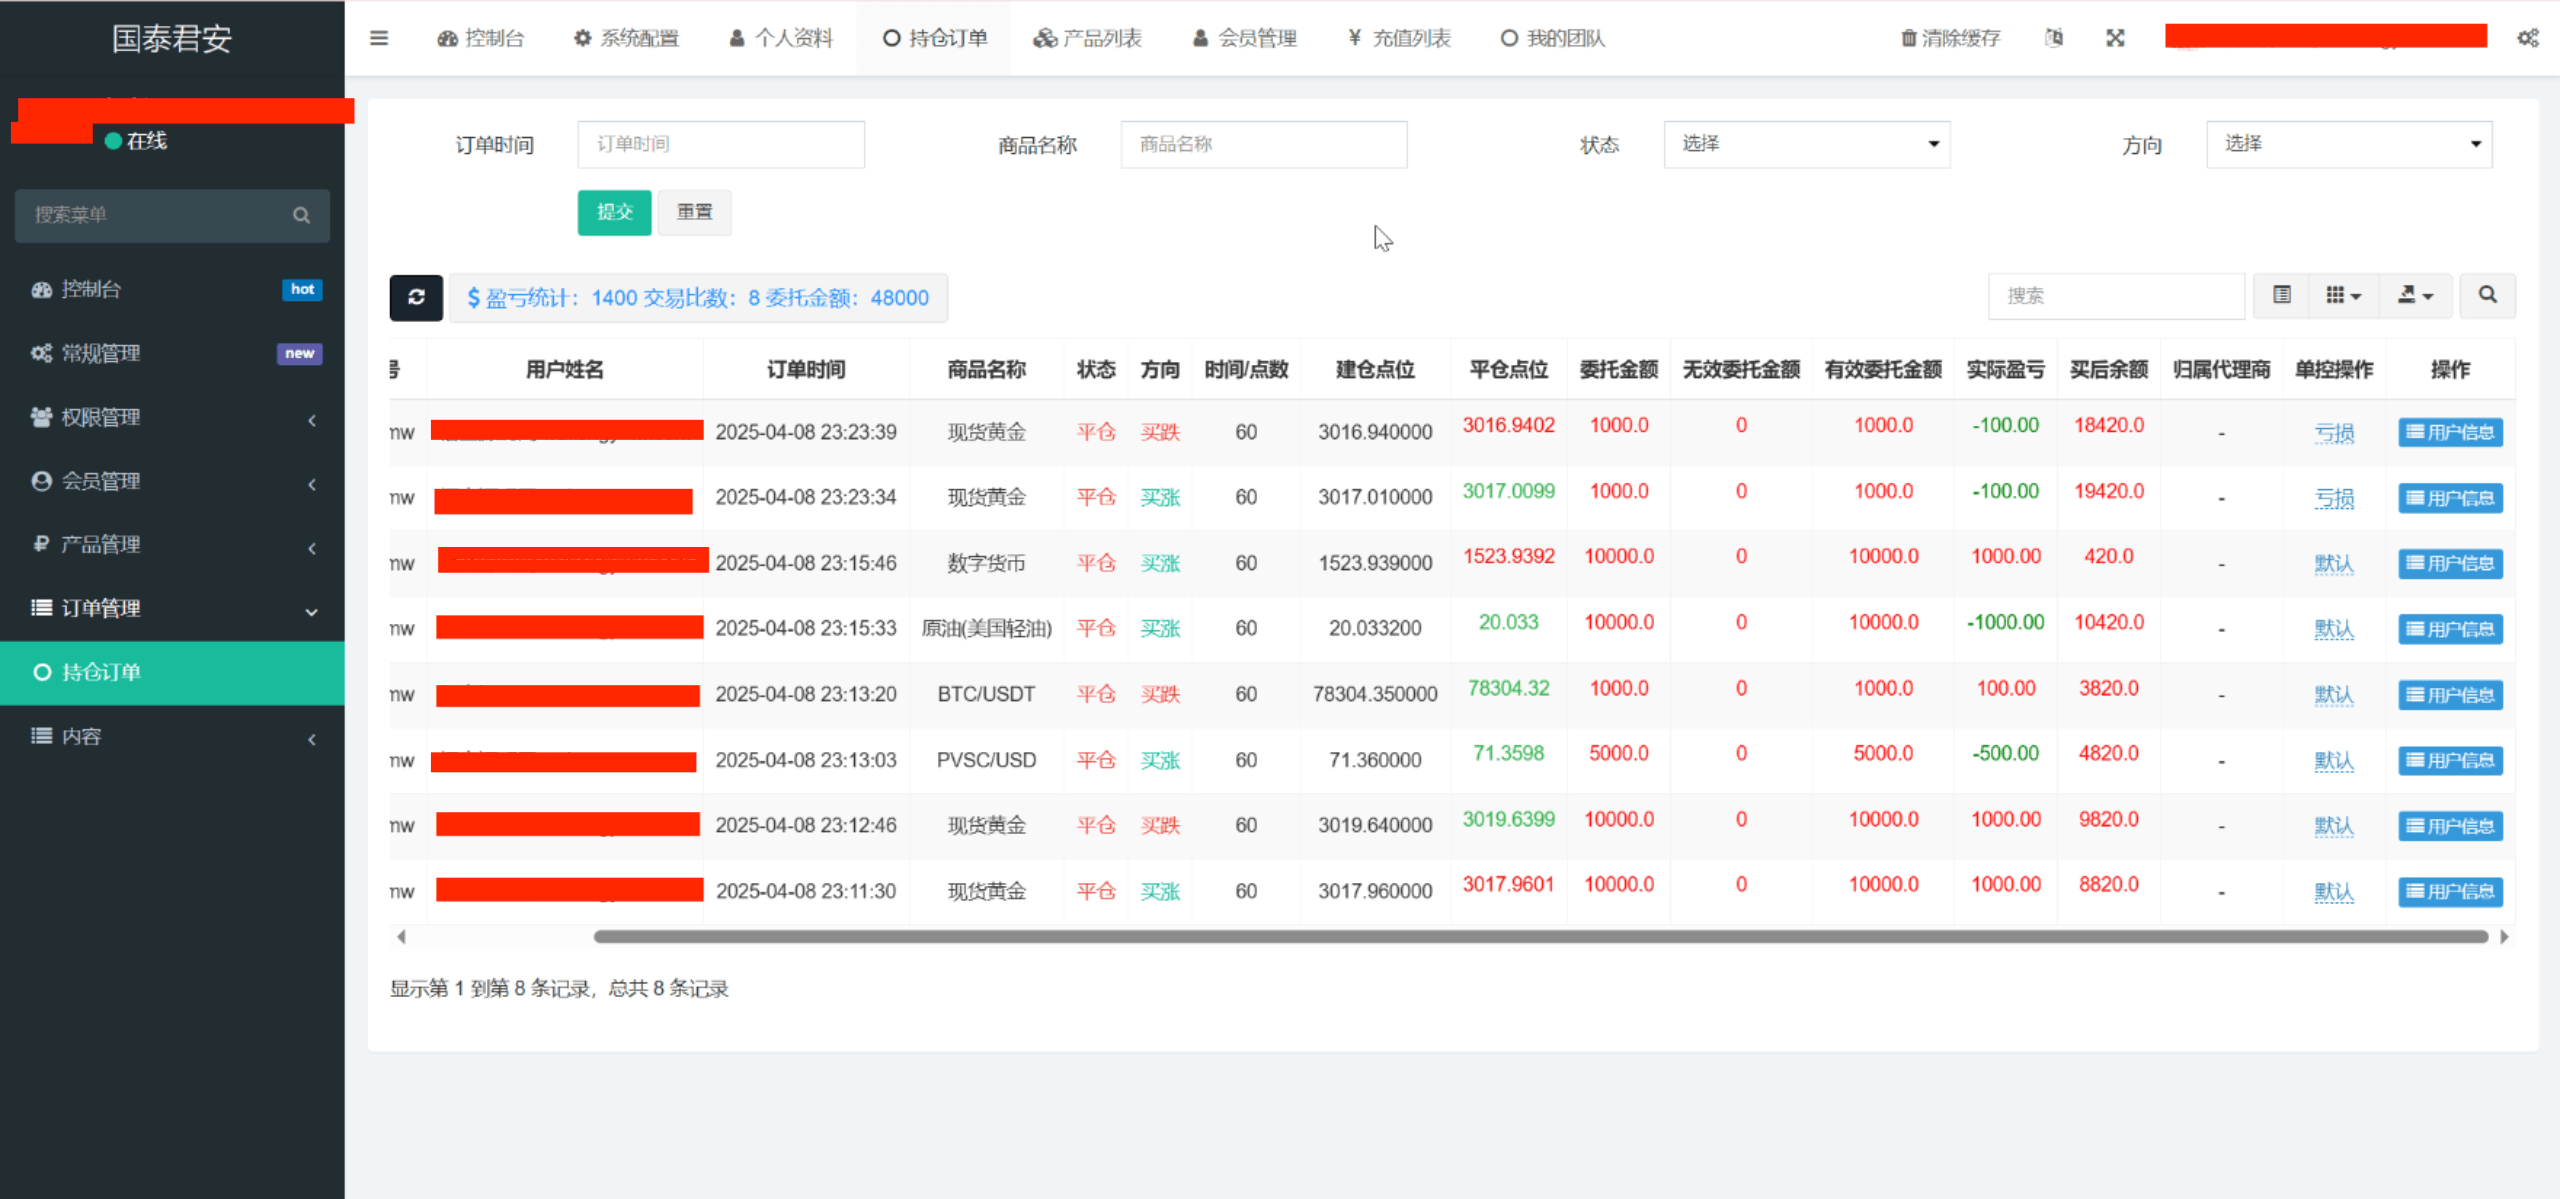
Task: Click the hamburger menu toggle icon
Action: click(378, 38)
